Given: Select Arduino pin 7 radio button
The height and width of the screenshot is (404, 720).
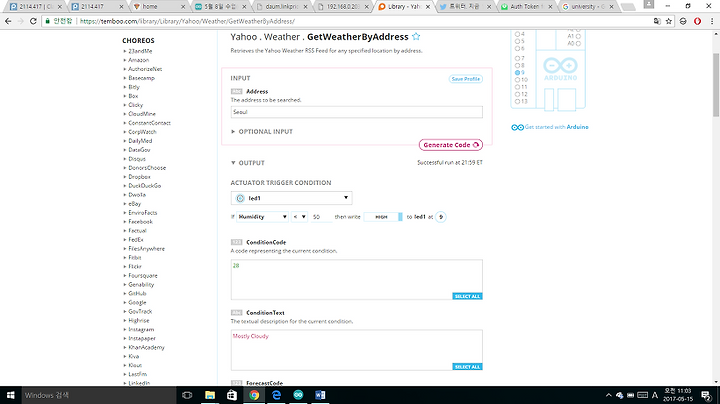Looking at the screenshot, I should [x=518, y=58].
